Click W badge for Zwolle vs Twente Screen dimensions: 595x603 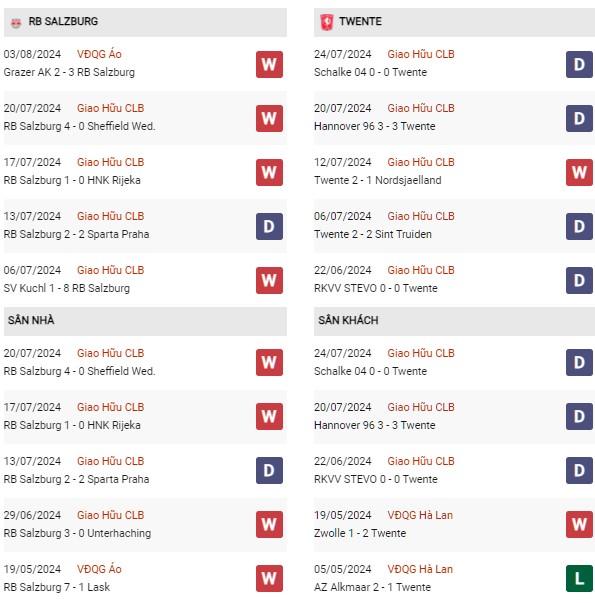(579, 524)
